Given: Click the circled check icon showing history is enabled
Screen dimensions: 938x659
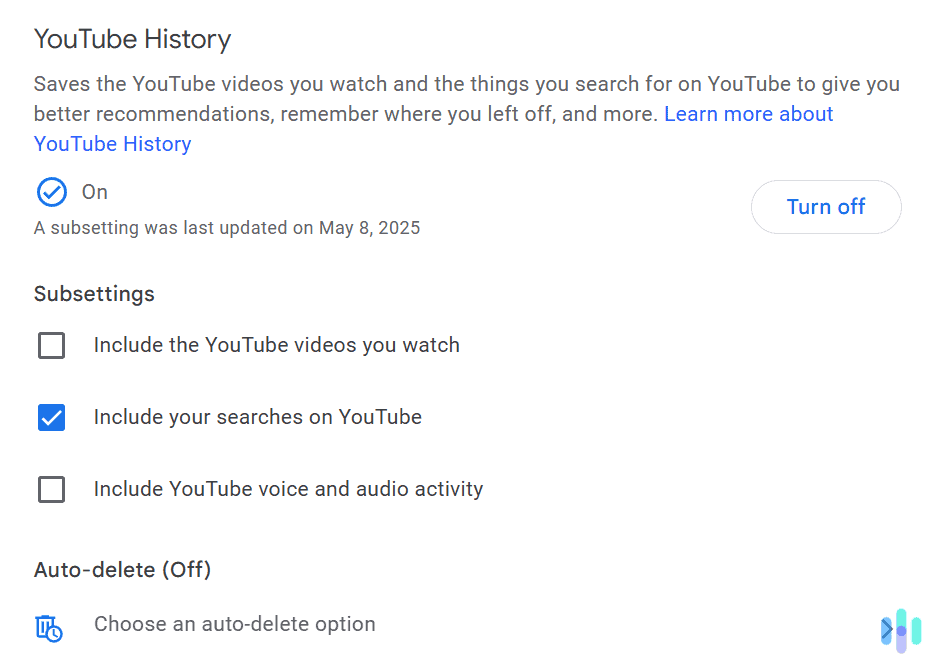Looking at the screenshot, I should point(51,192).
